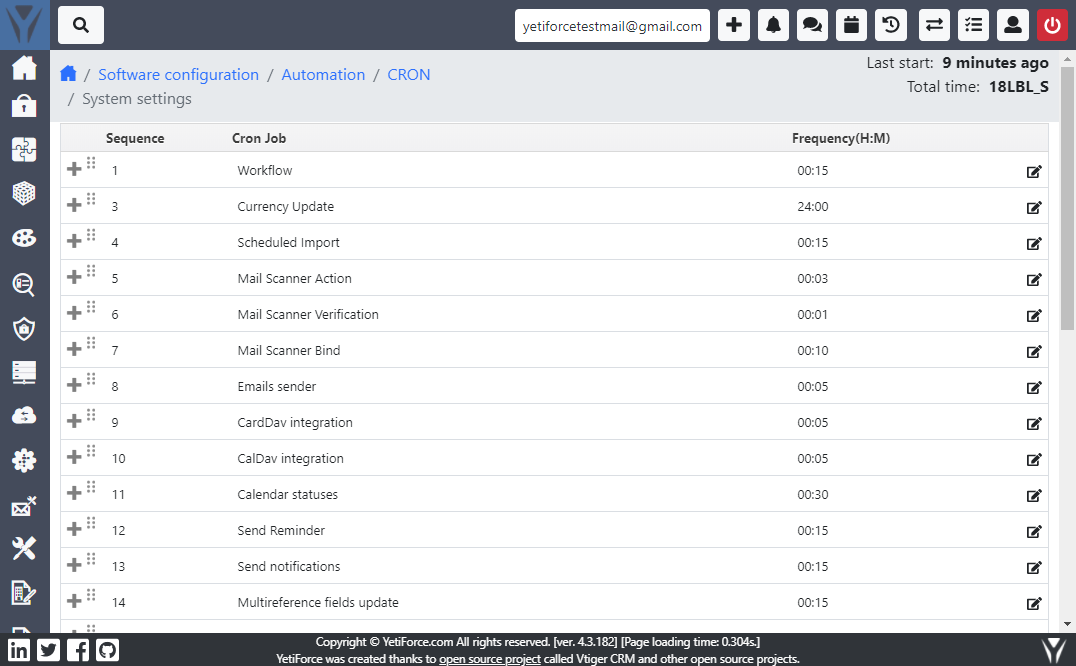The width and height of the screenshot is (1076, 666).
Task: Edit the Multireference fields update cron job
Action: (x=1034, y=604)
